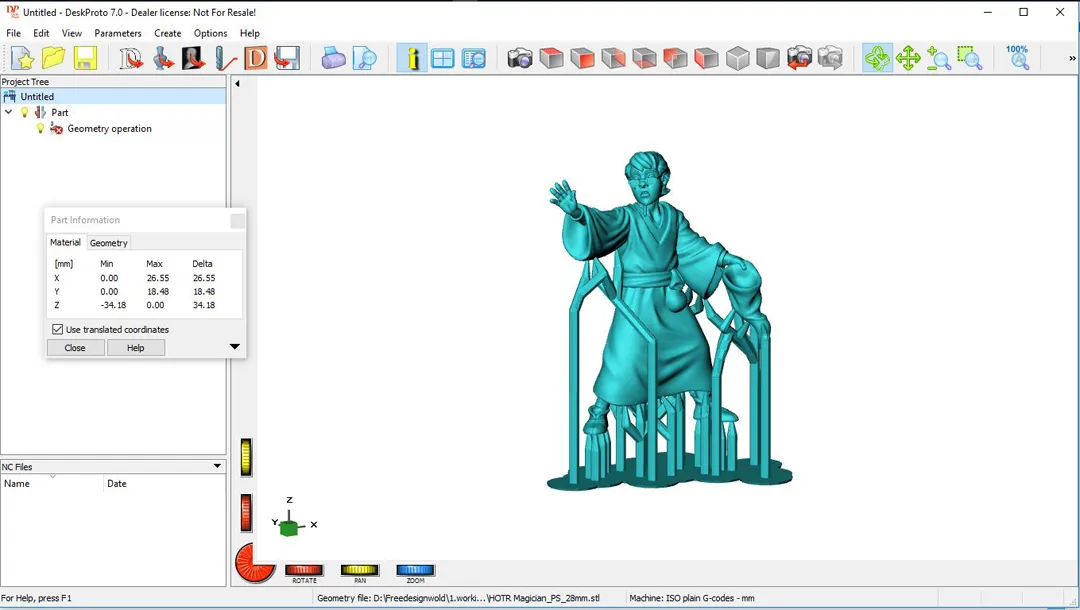
Task: Click the 100% zoom-to-fit icon
Action: [1017, 57]
